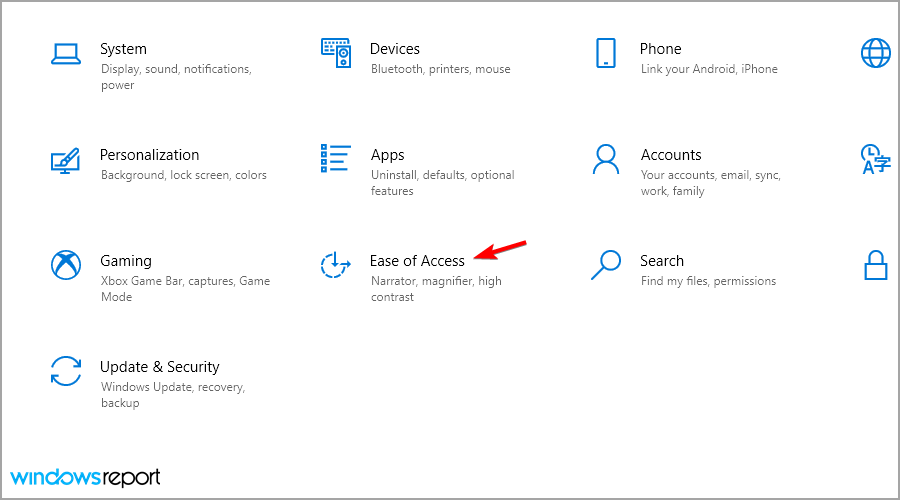Open the System laptop icon

pyautogui.click(x=65, y=53)
